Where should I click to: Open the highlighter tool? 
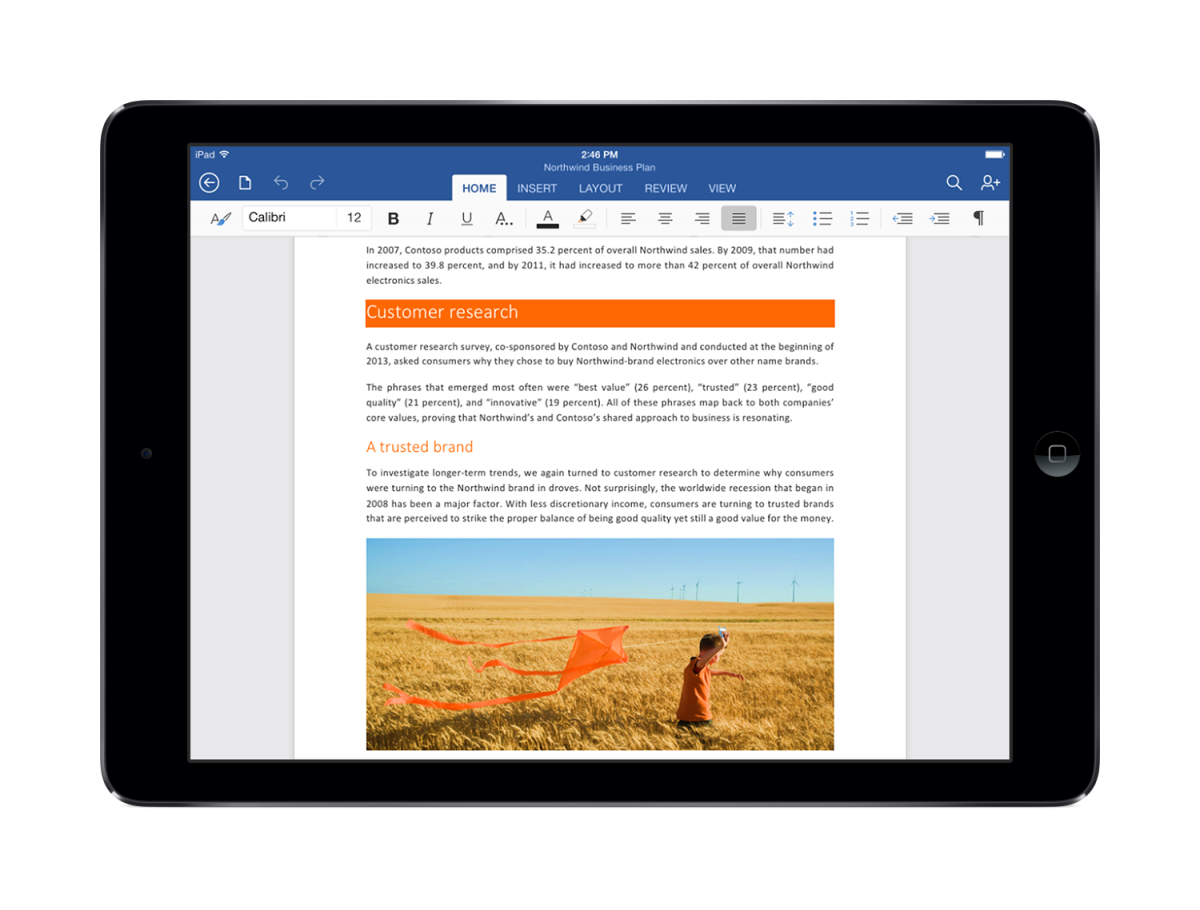tap(585, 218)
